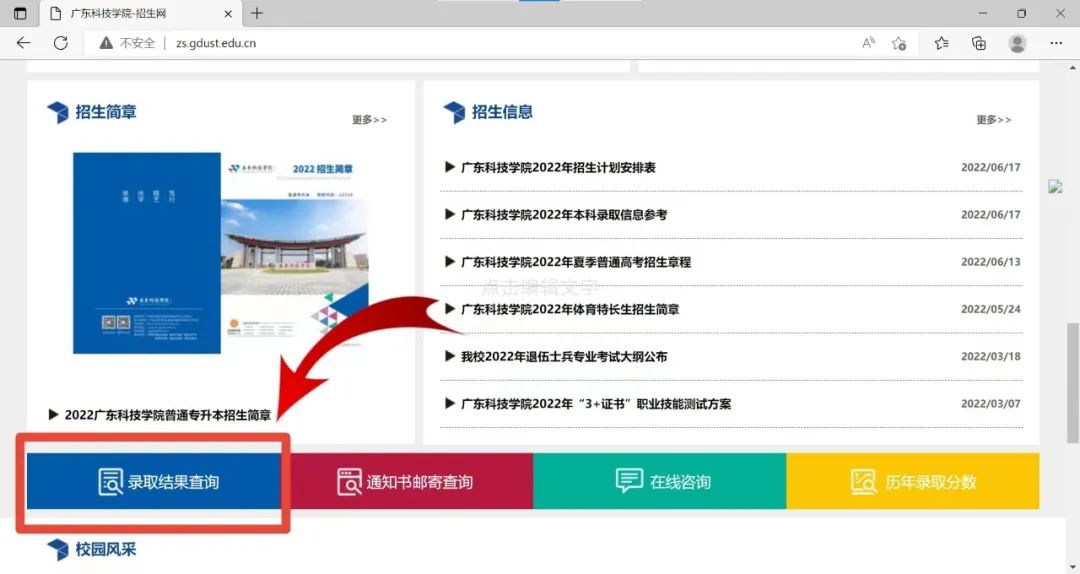The image size is (1080, 574).
Task: Open 广东科技学院2022年本科录取信息参考 link
Action: tap(564, 215)
